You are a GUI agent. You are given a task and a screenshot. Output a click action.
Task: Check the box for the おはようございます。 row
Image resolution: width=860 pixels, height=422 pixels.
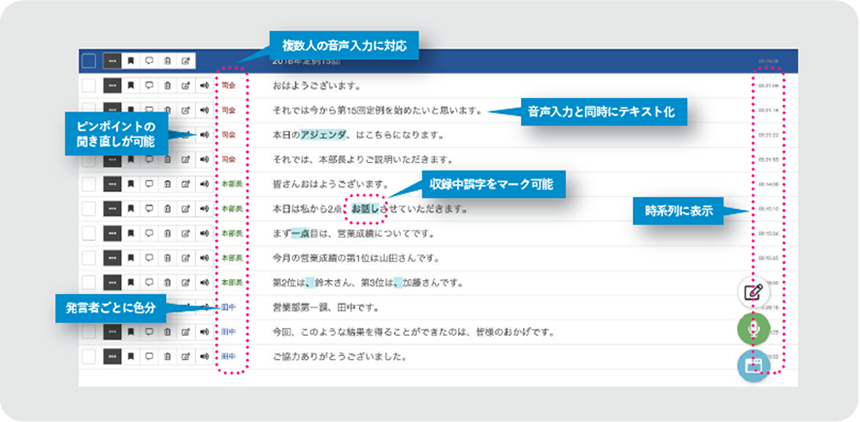coord(88,86)
